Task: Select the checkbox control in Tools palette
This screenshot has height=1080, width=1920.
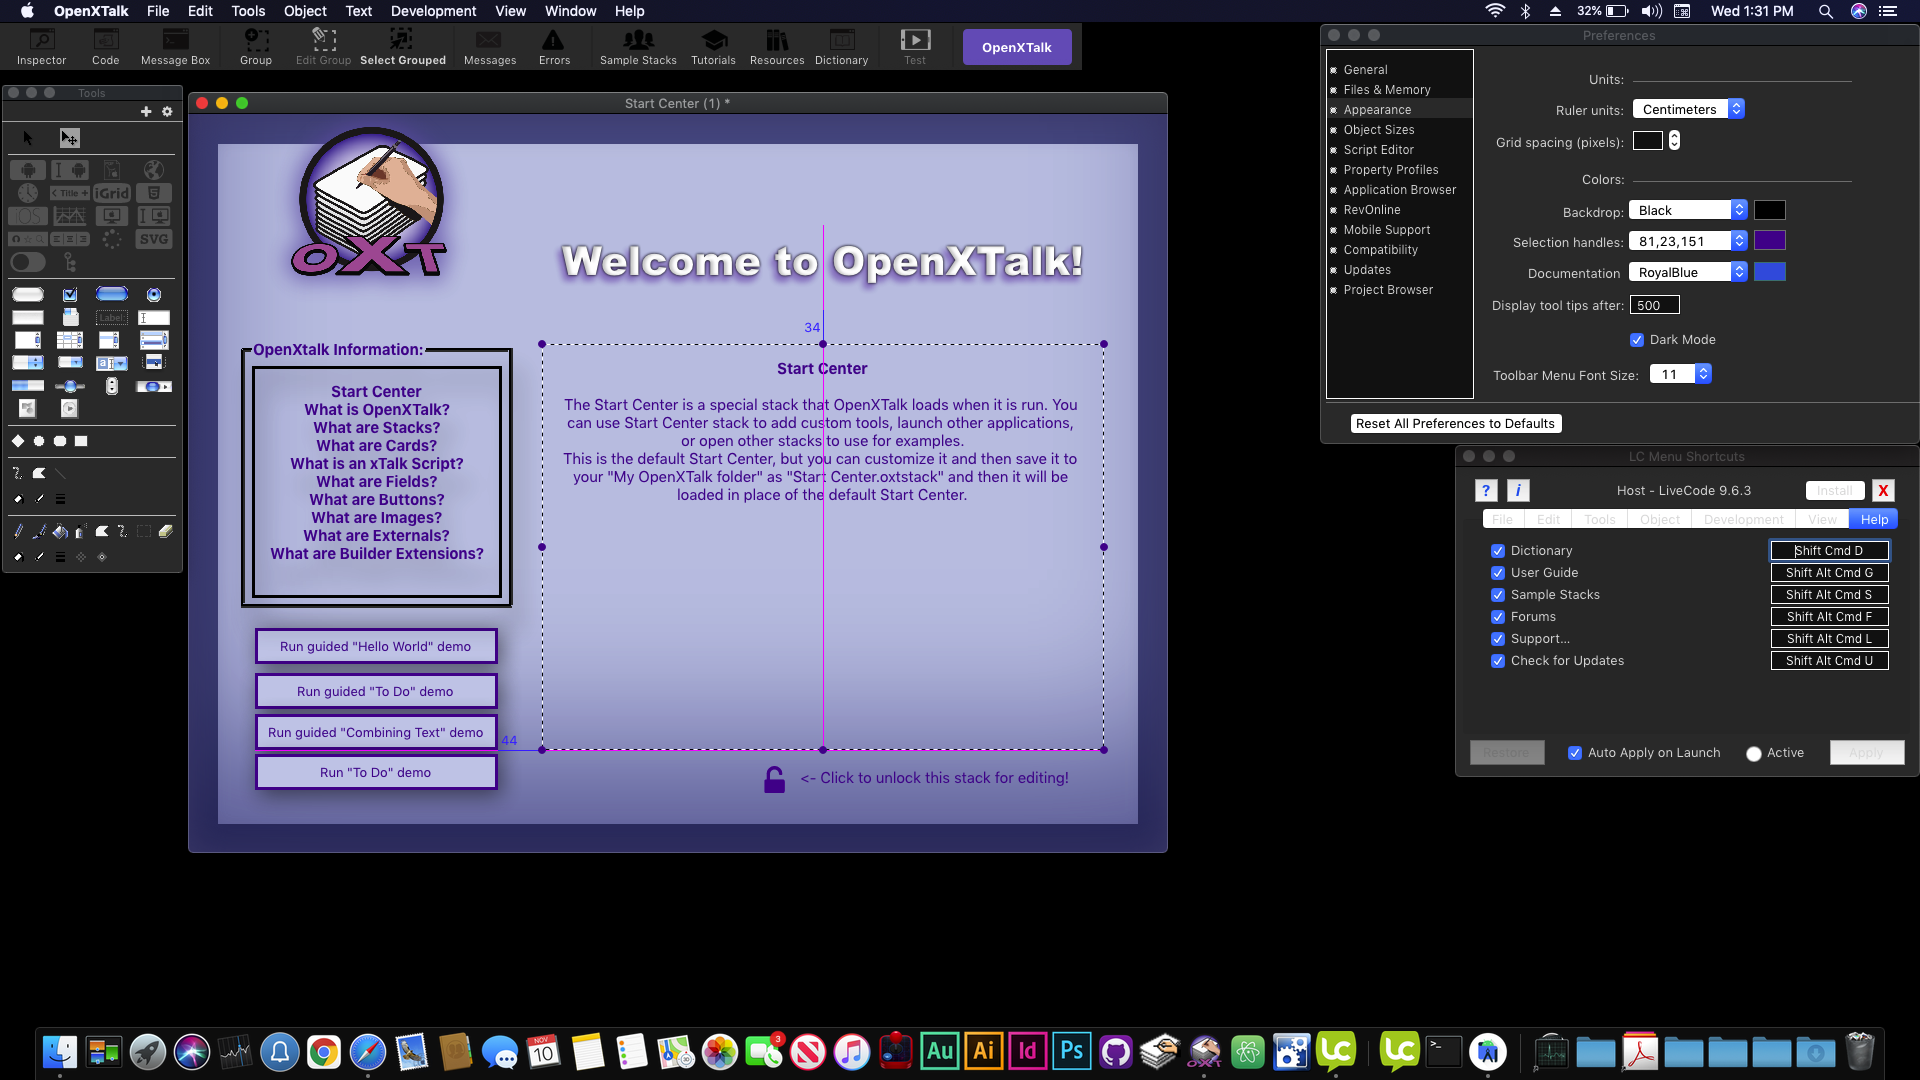Action: (70, 295)
